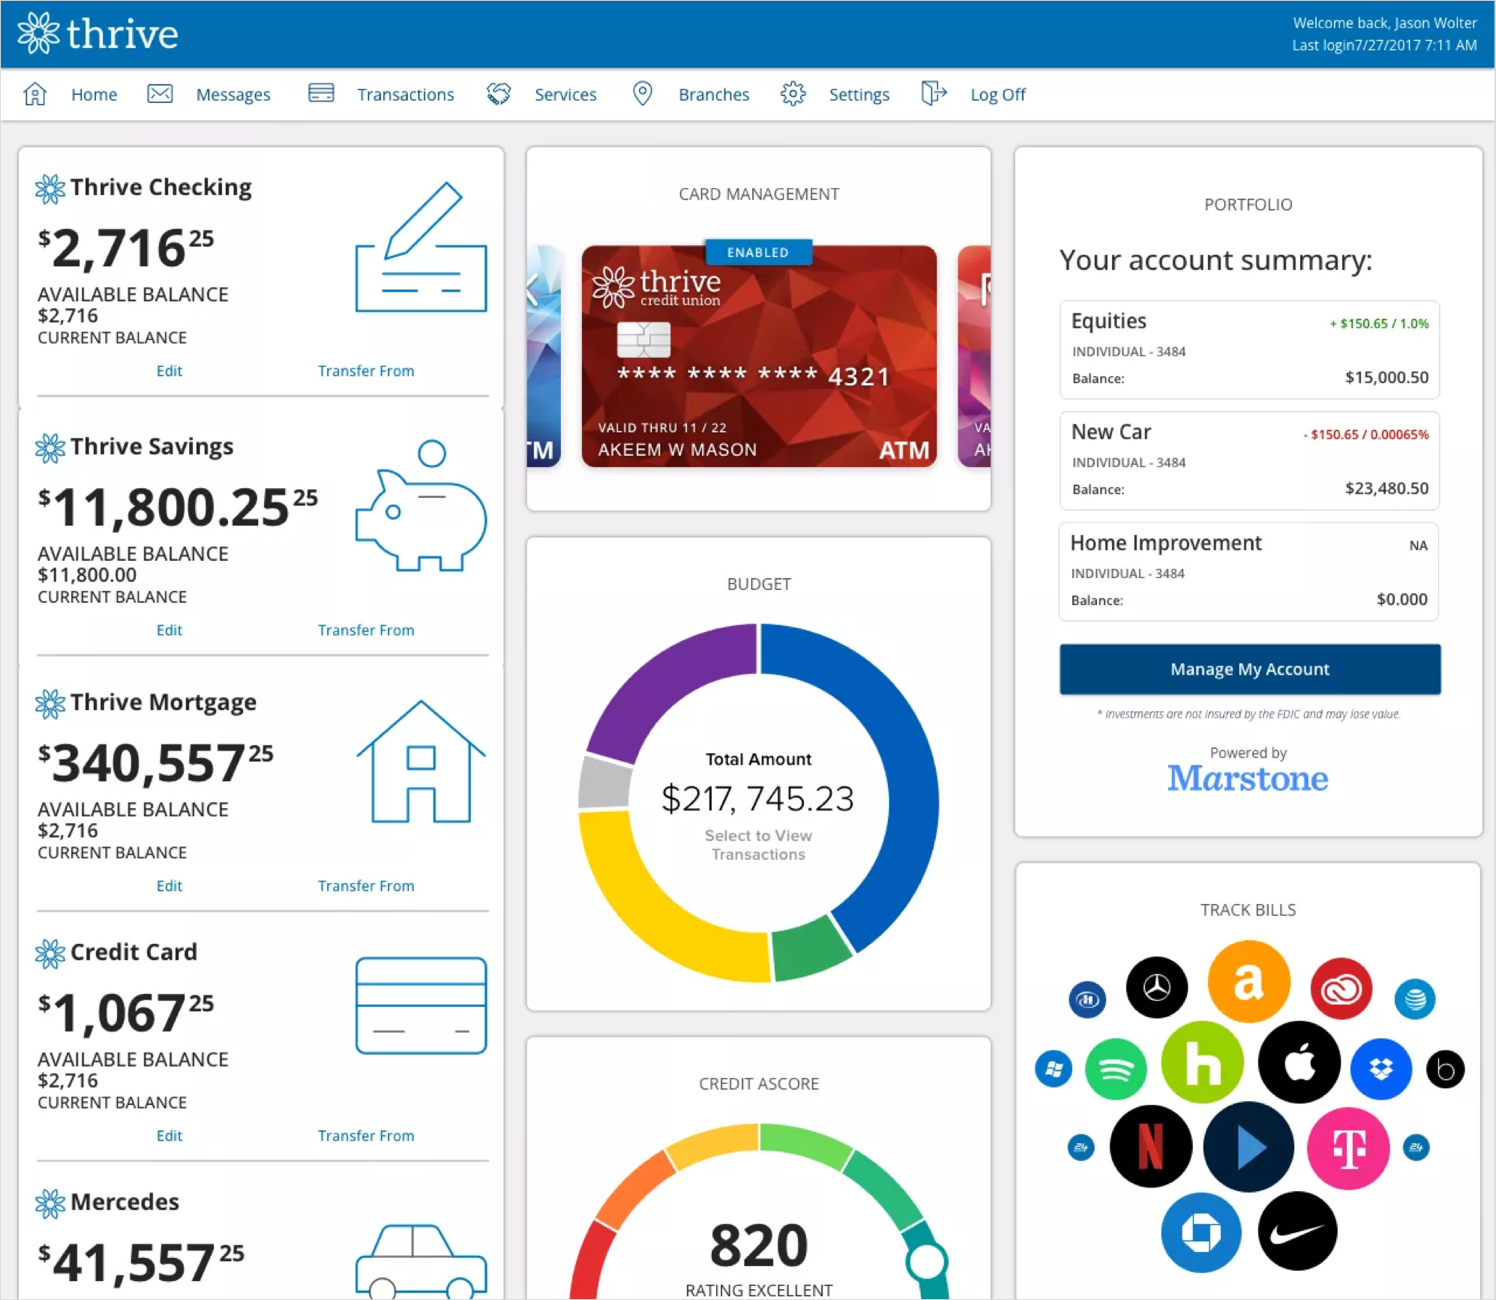The width and height of the screenshot is (1496, 1300).
Task: Select the Nike swoosh bill icon
Action: tap(1297, 1231)
